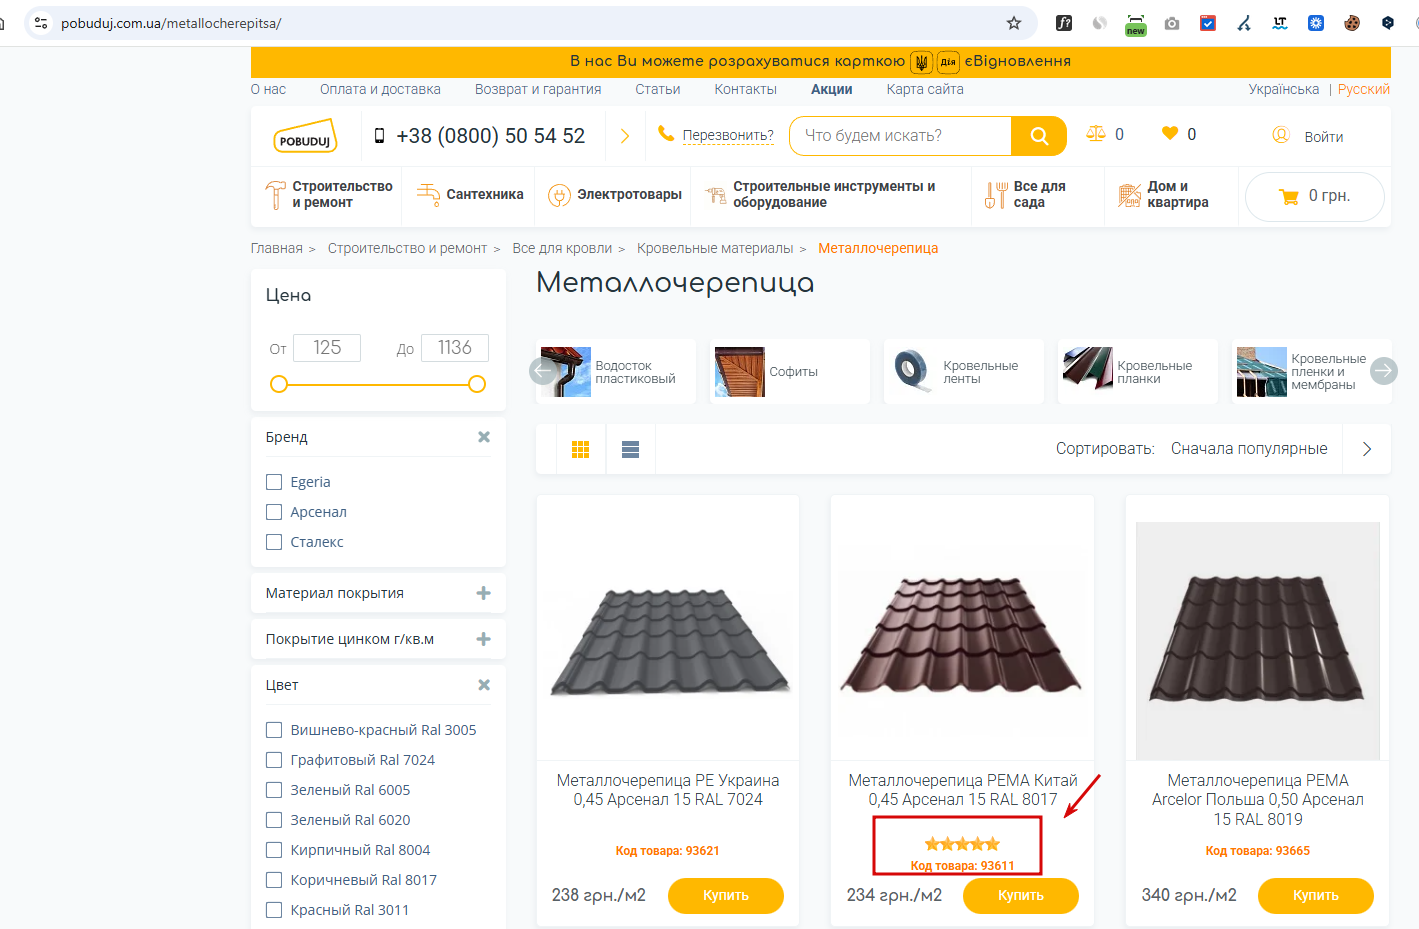Click the POBUDUJ site logo
Screen dimensions: 1419x929
click(305, 137)
